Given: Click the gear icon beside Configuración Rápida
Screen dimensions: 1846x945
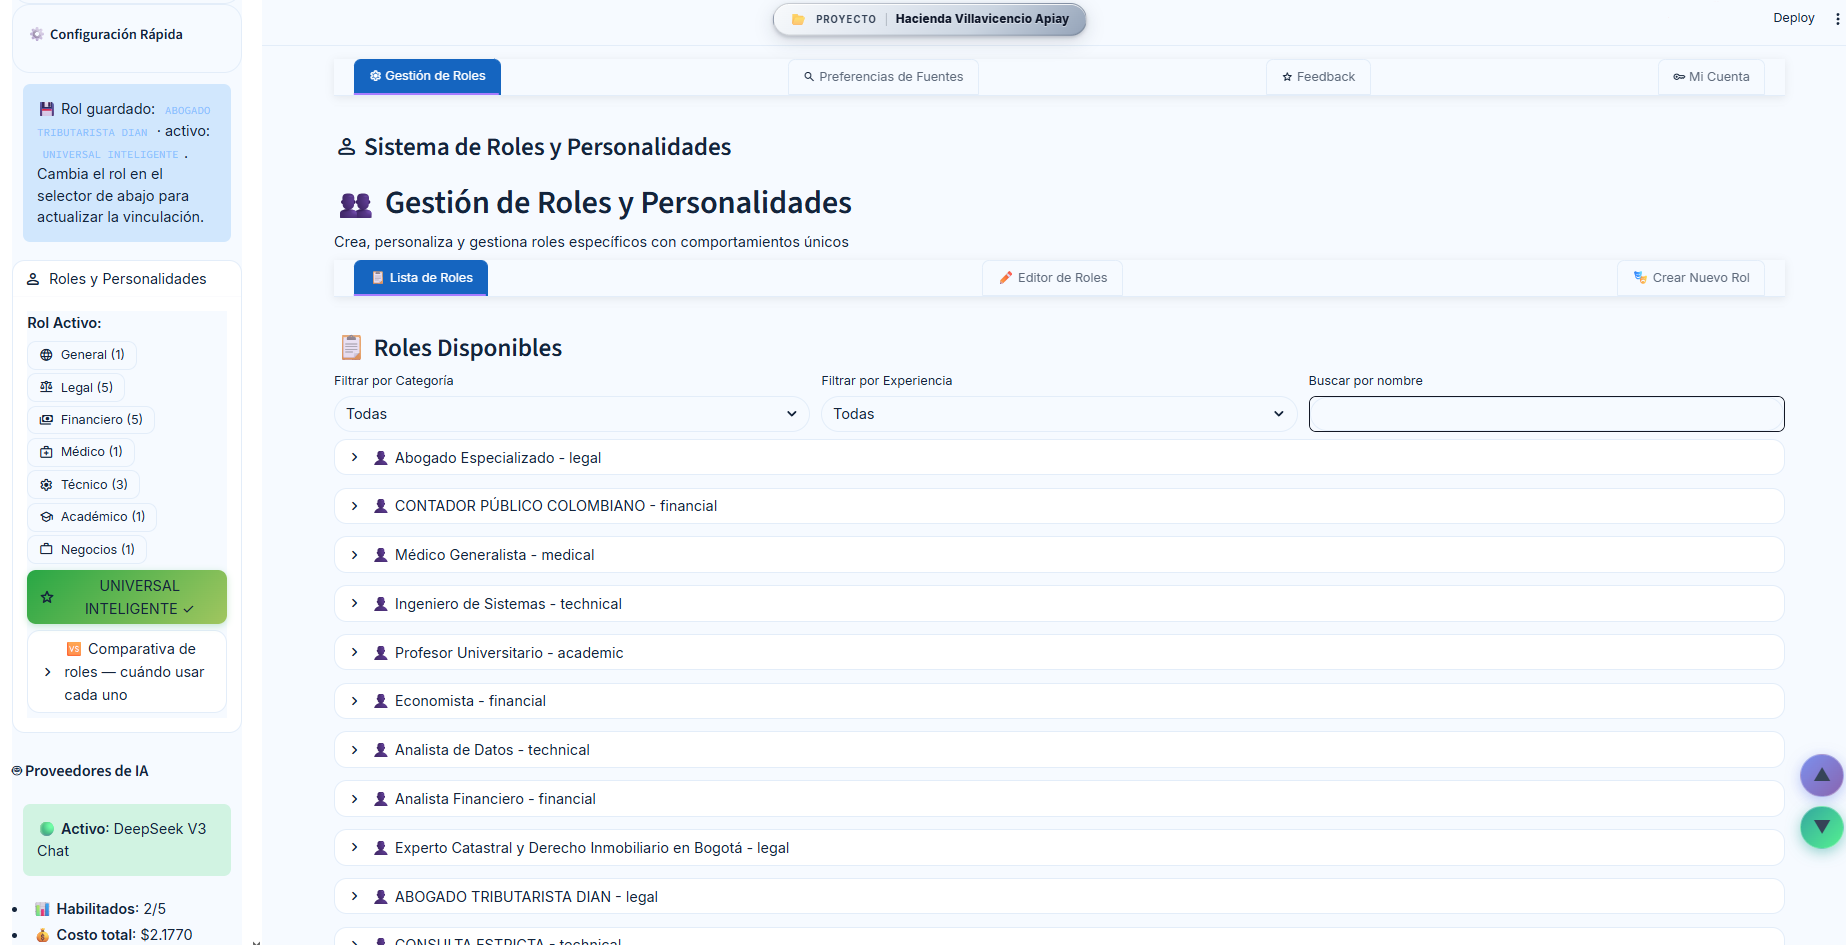Looking at the screenshot, I should pyautogui.click(x=37, y=34).
